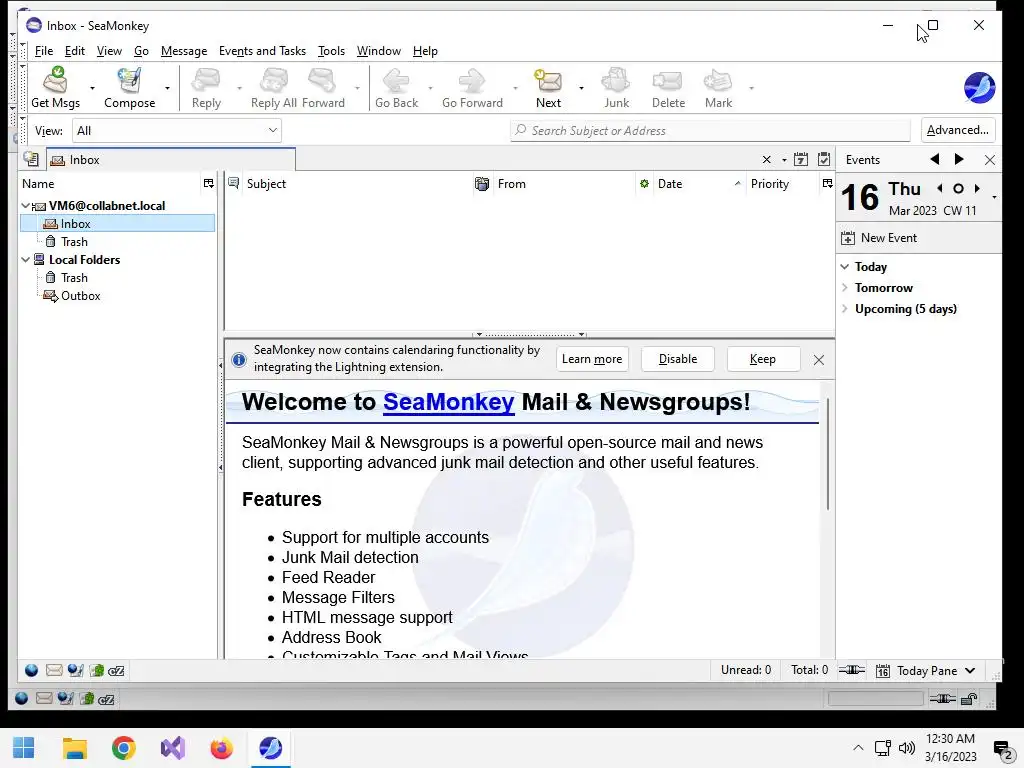Viewport: 1024px width, 768px height.
Task: Select the Inbox tab
Action: pos(171,160)
